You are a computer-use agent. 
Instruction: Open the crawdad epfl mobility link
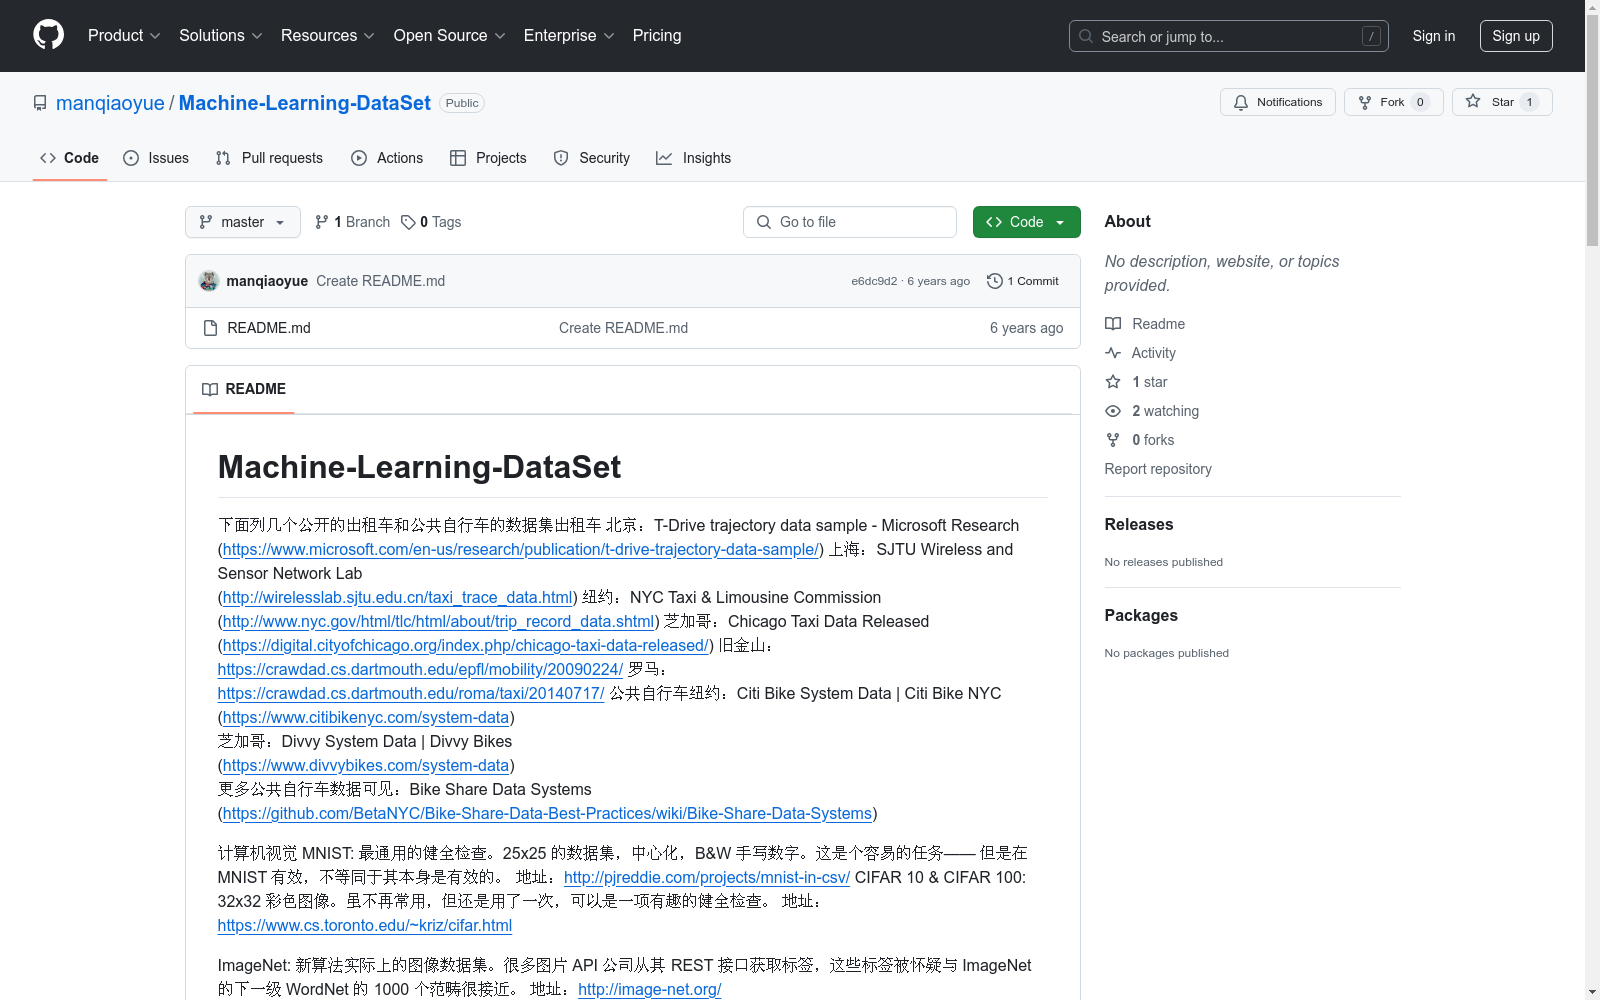420,669
